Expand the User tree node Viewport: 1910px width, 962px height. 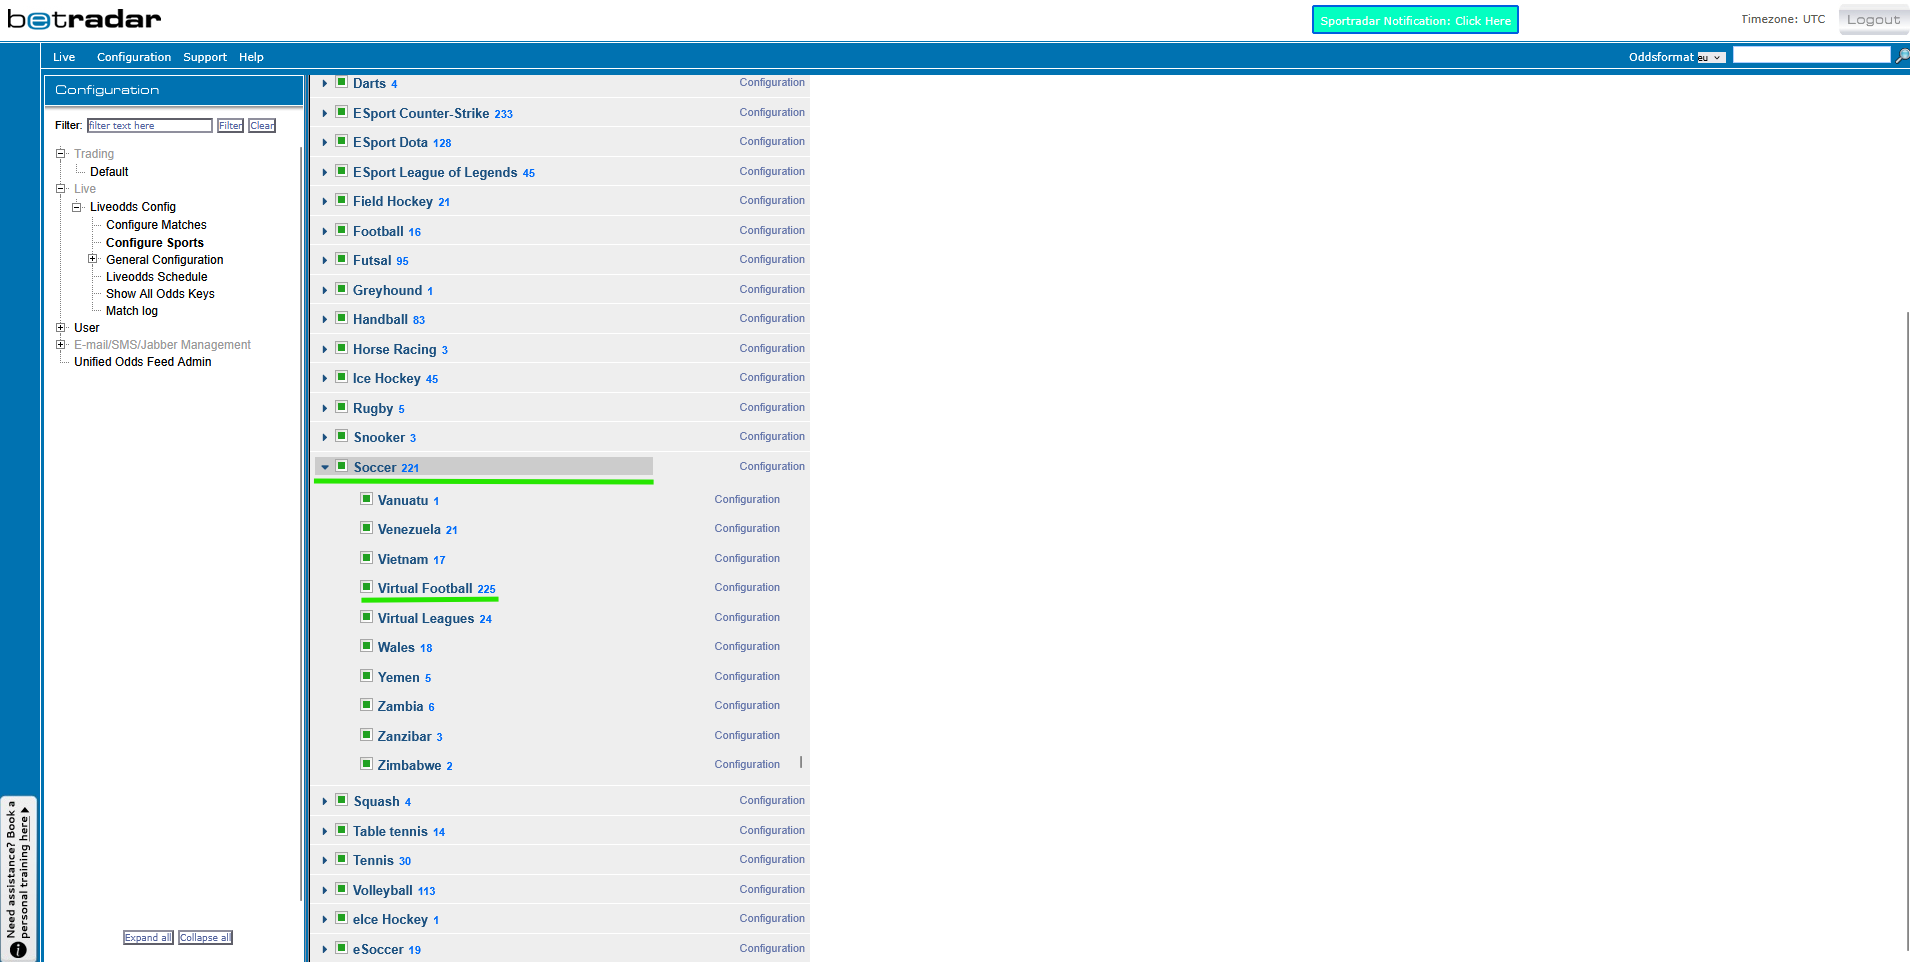[x=61, y=328]
